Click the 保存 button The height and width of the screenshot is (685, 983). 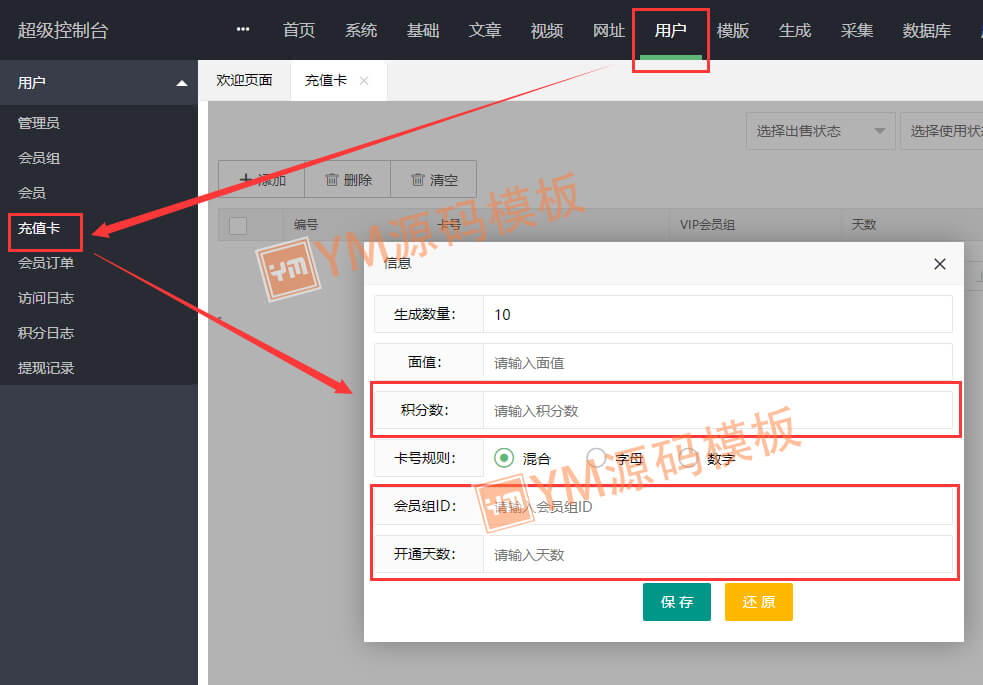click(676, 602)
